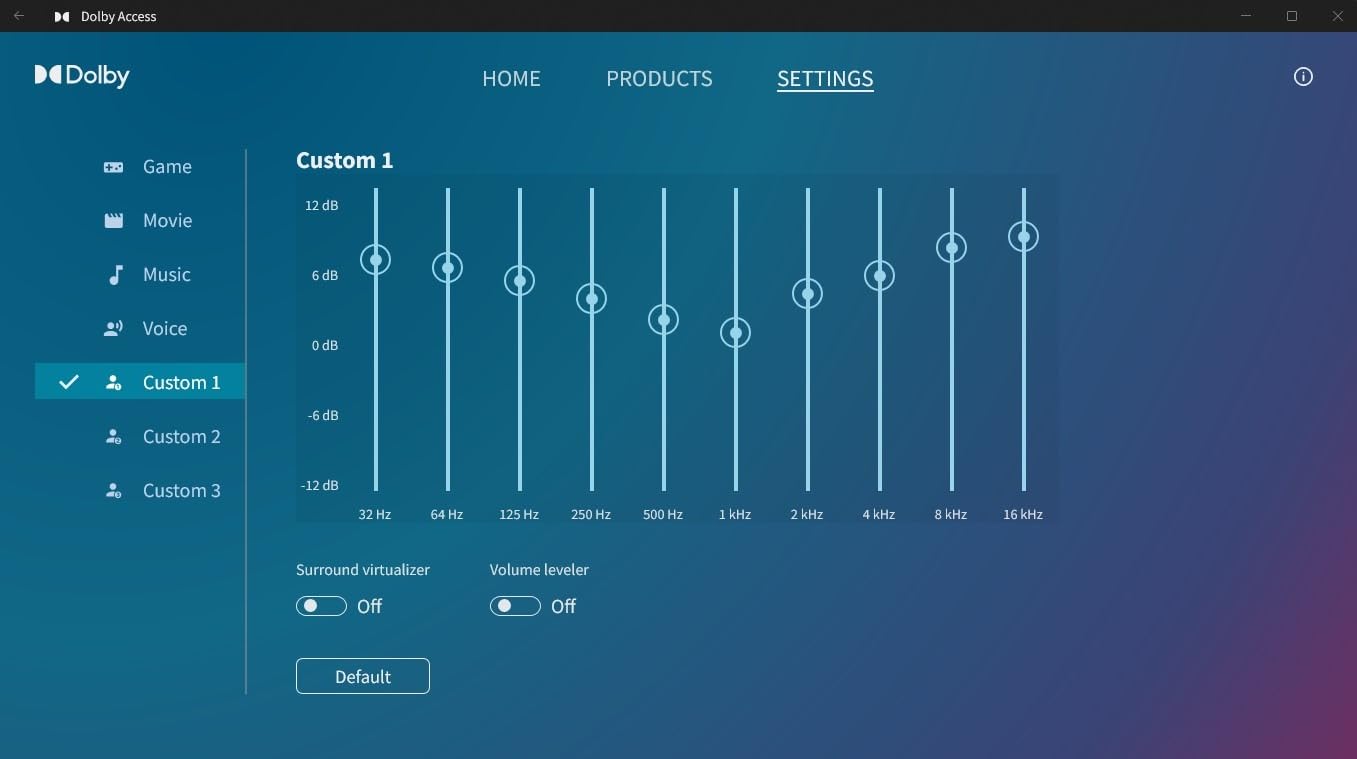
Task: Choose the Voice profile icon
Action: [114, 328]
